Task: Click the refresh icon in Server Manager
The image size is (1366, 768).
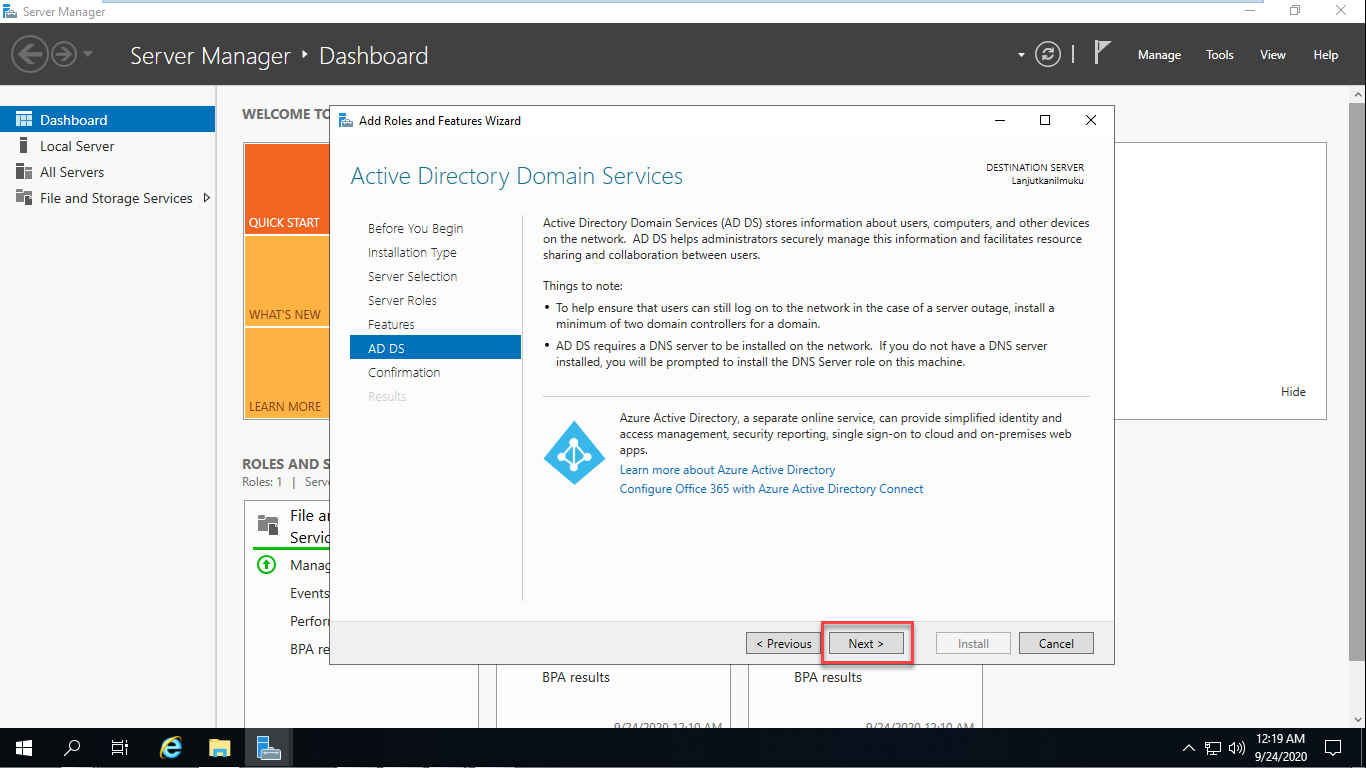Action: 1047,54
